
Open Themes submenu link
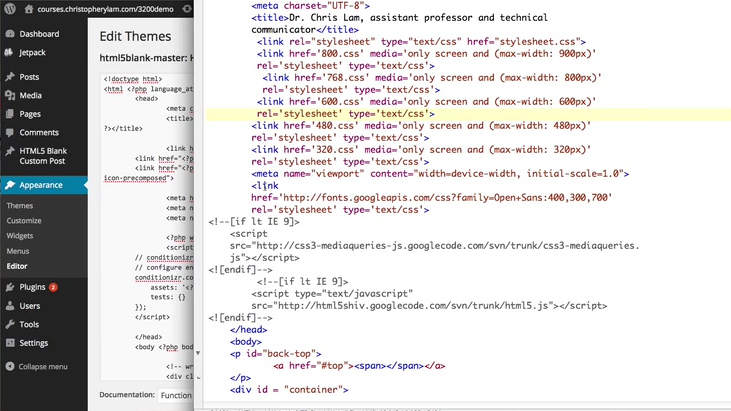click(20, 206)
